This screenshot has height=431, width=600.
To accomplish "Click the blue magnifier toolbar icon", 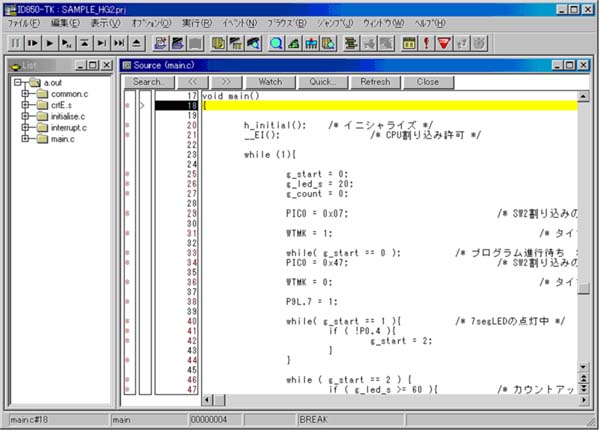I will (275, 44).
